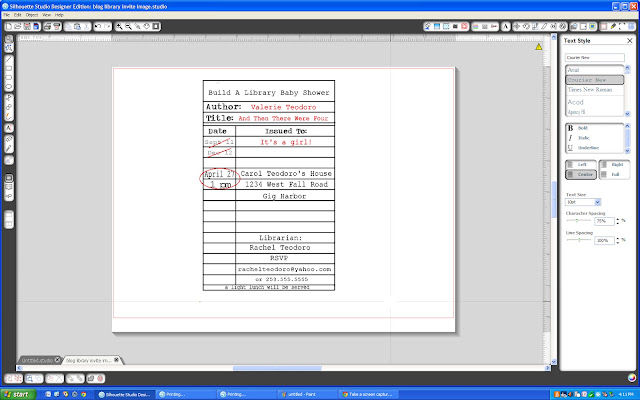Toggle Italic text style

click(x=594, y=138)
